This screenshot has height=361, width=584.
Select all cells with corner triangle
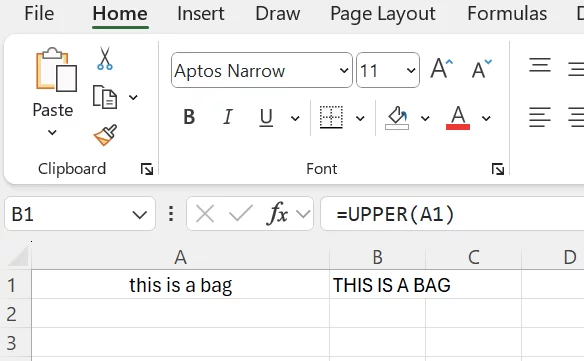coord(18,256)
